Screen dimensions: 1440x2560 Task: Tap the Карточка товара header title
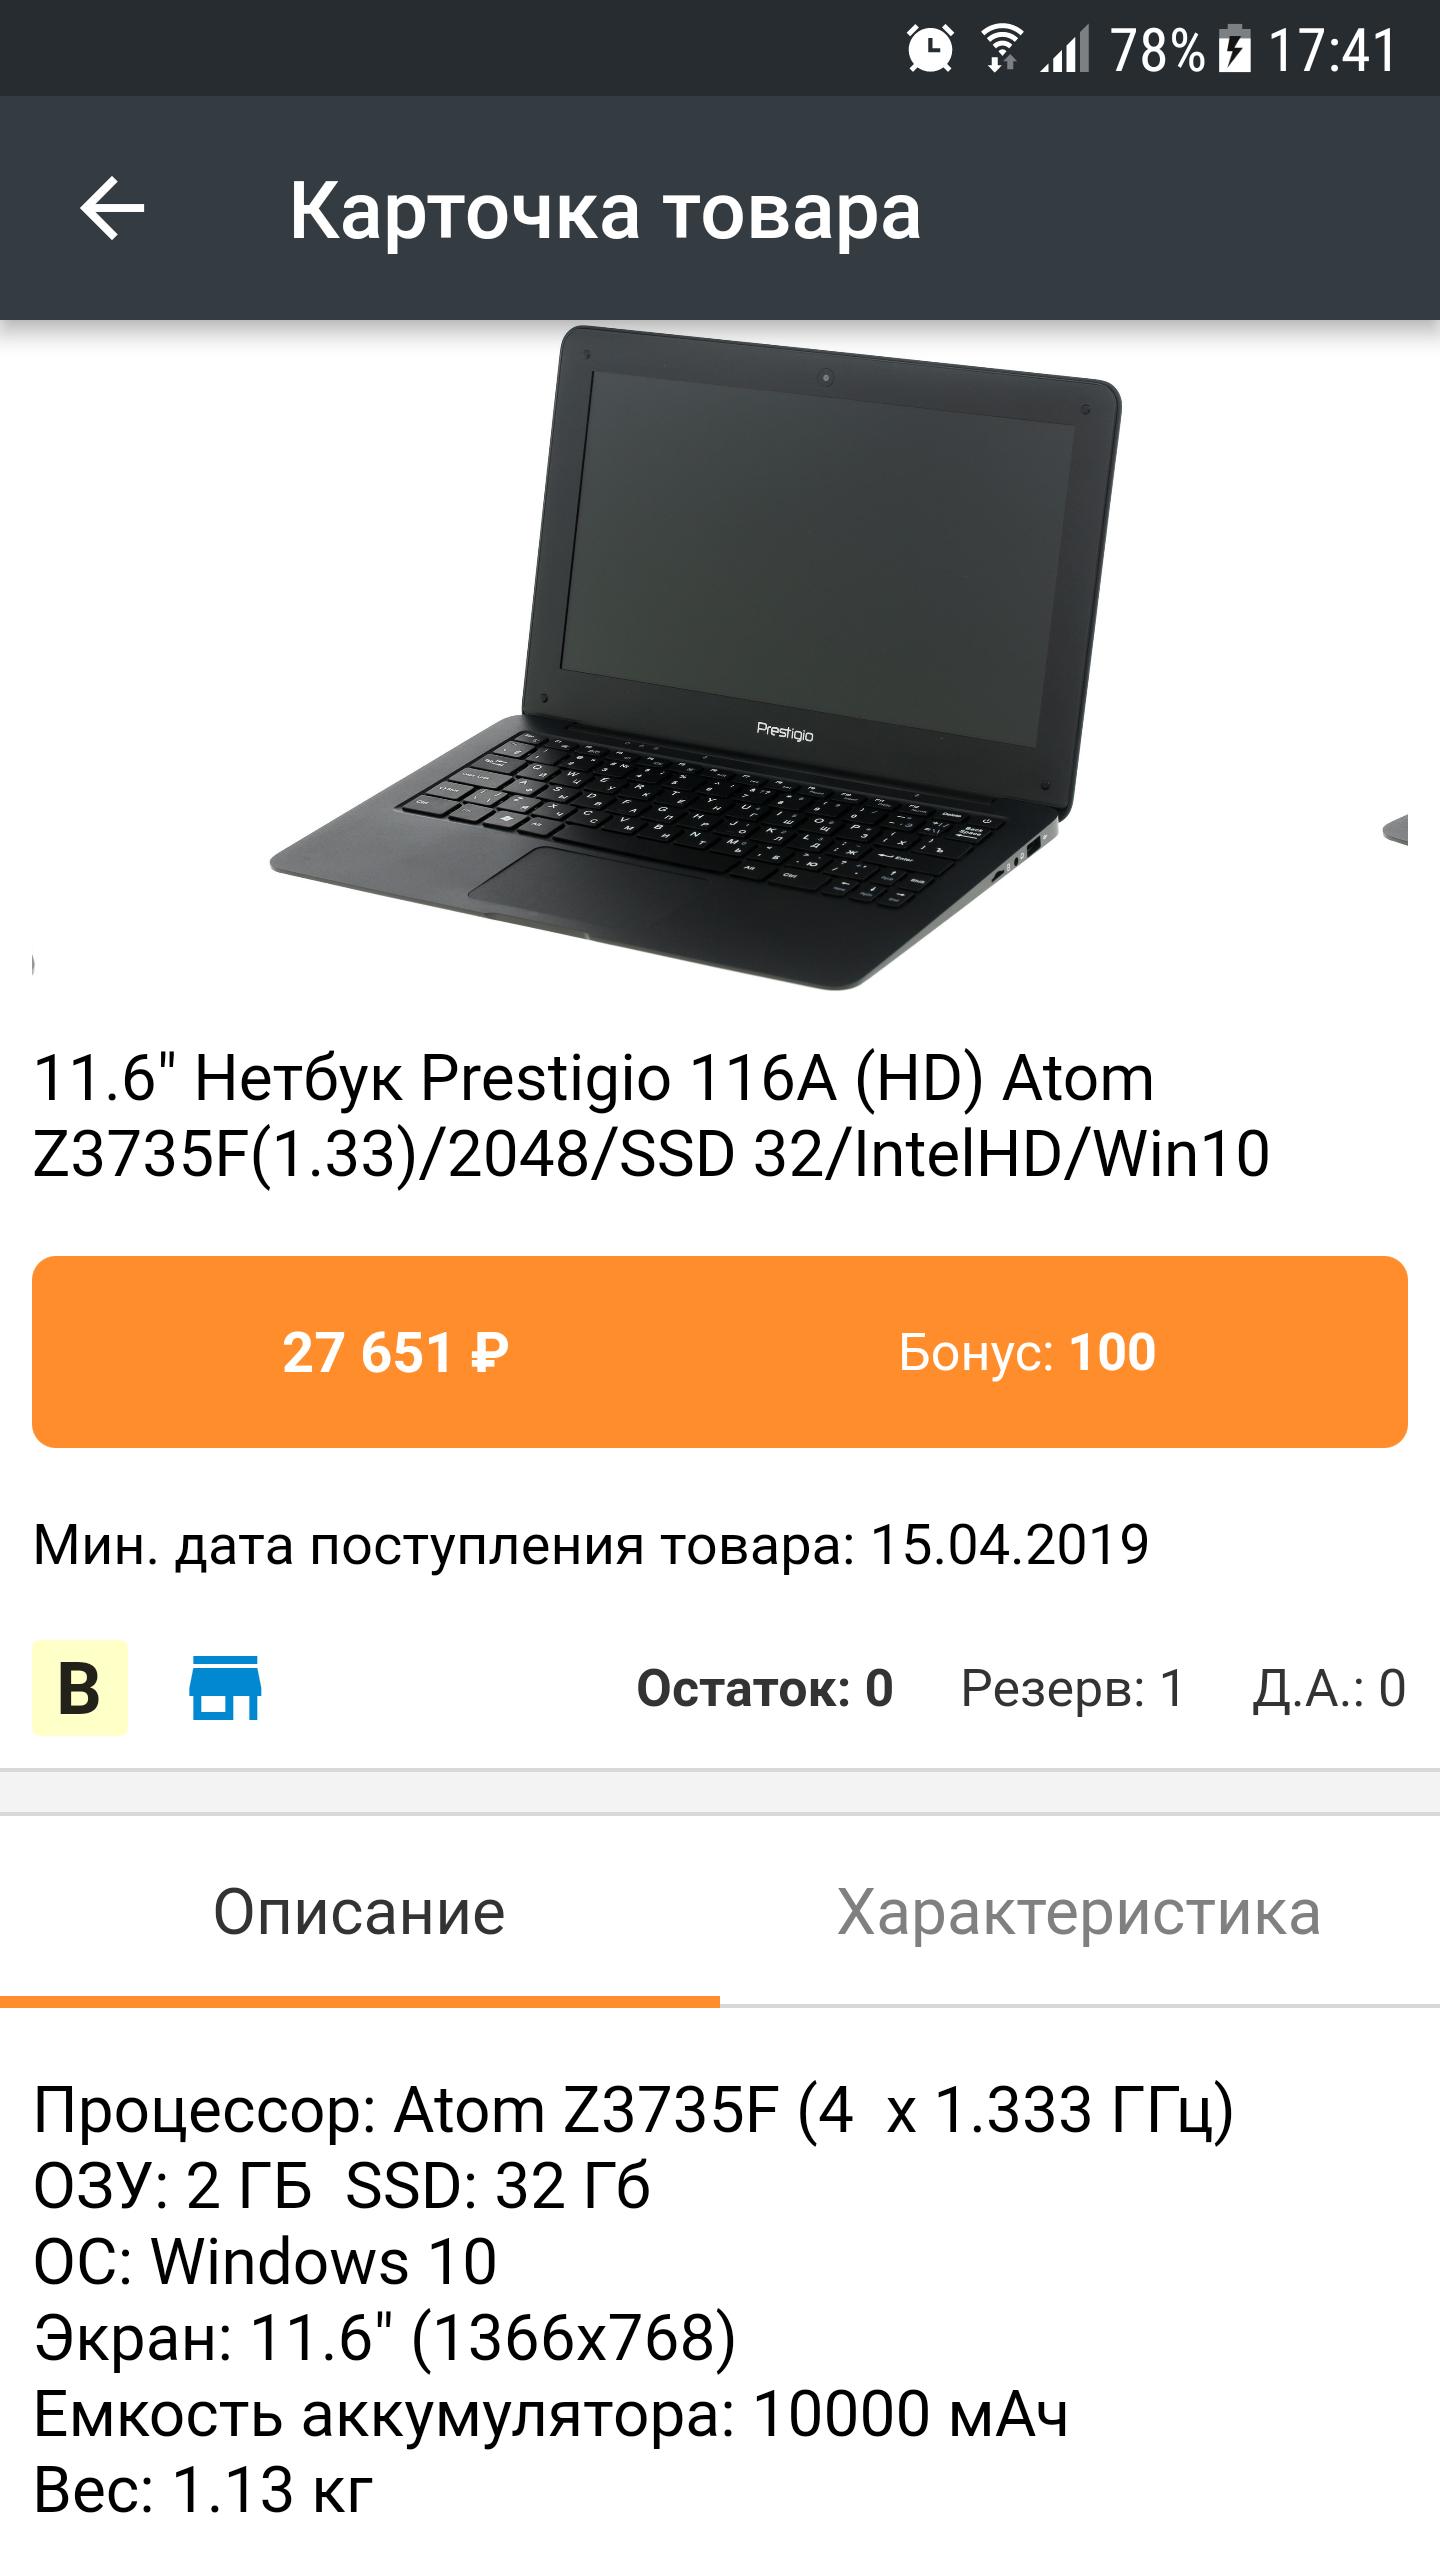[605, 210]
